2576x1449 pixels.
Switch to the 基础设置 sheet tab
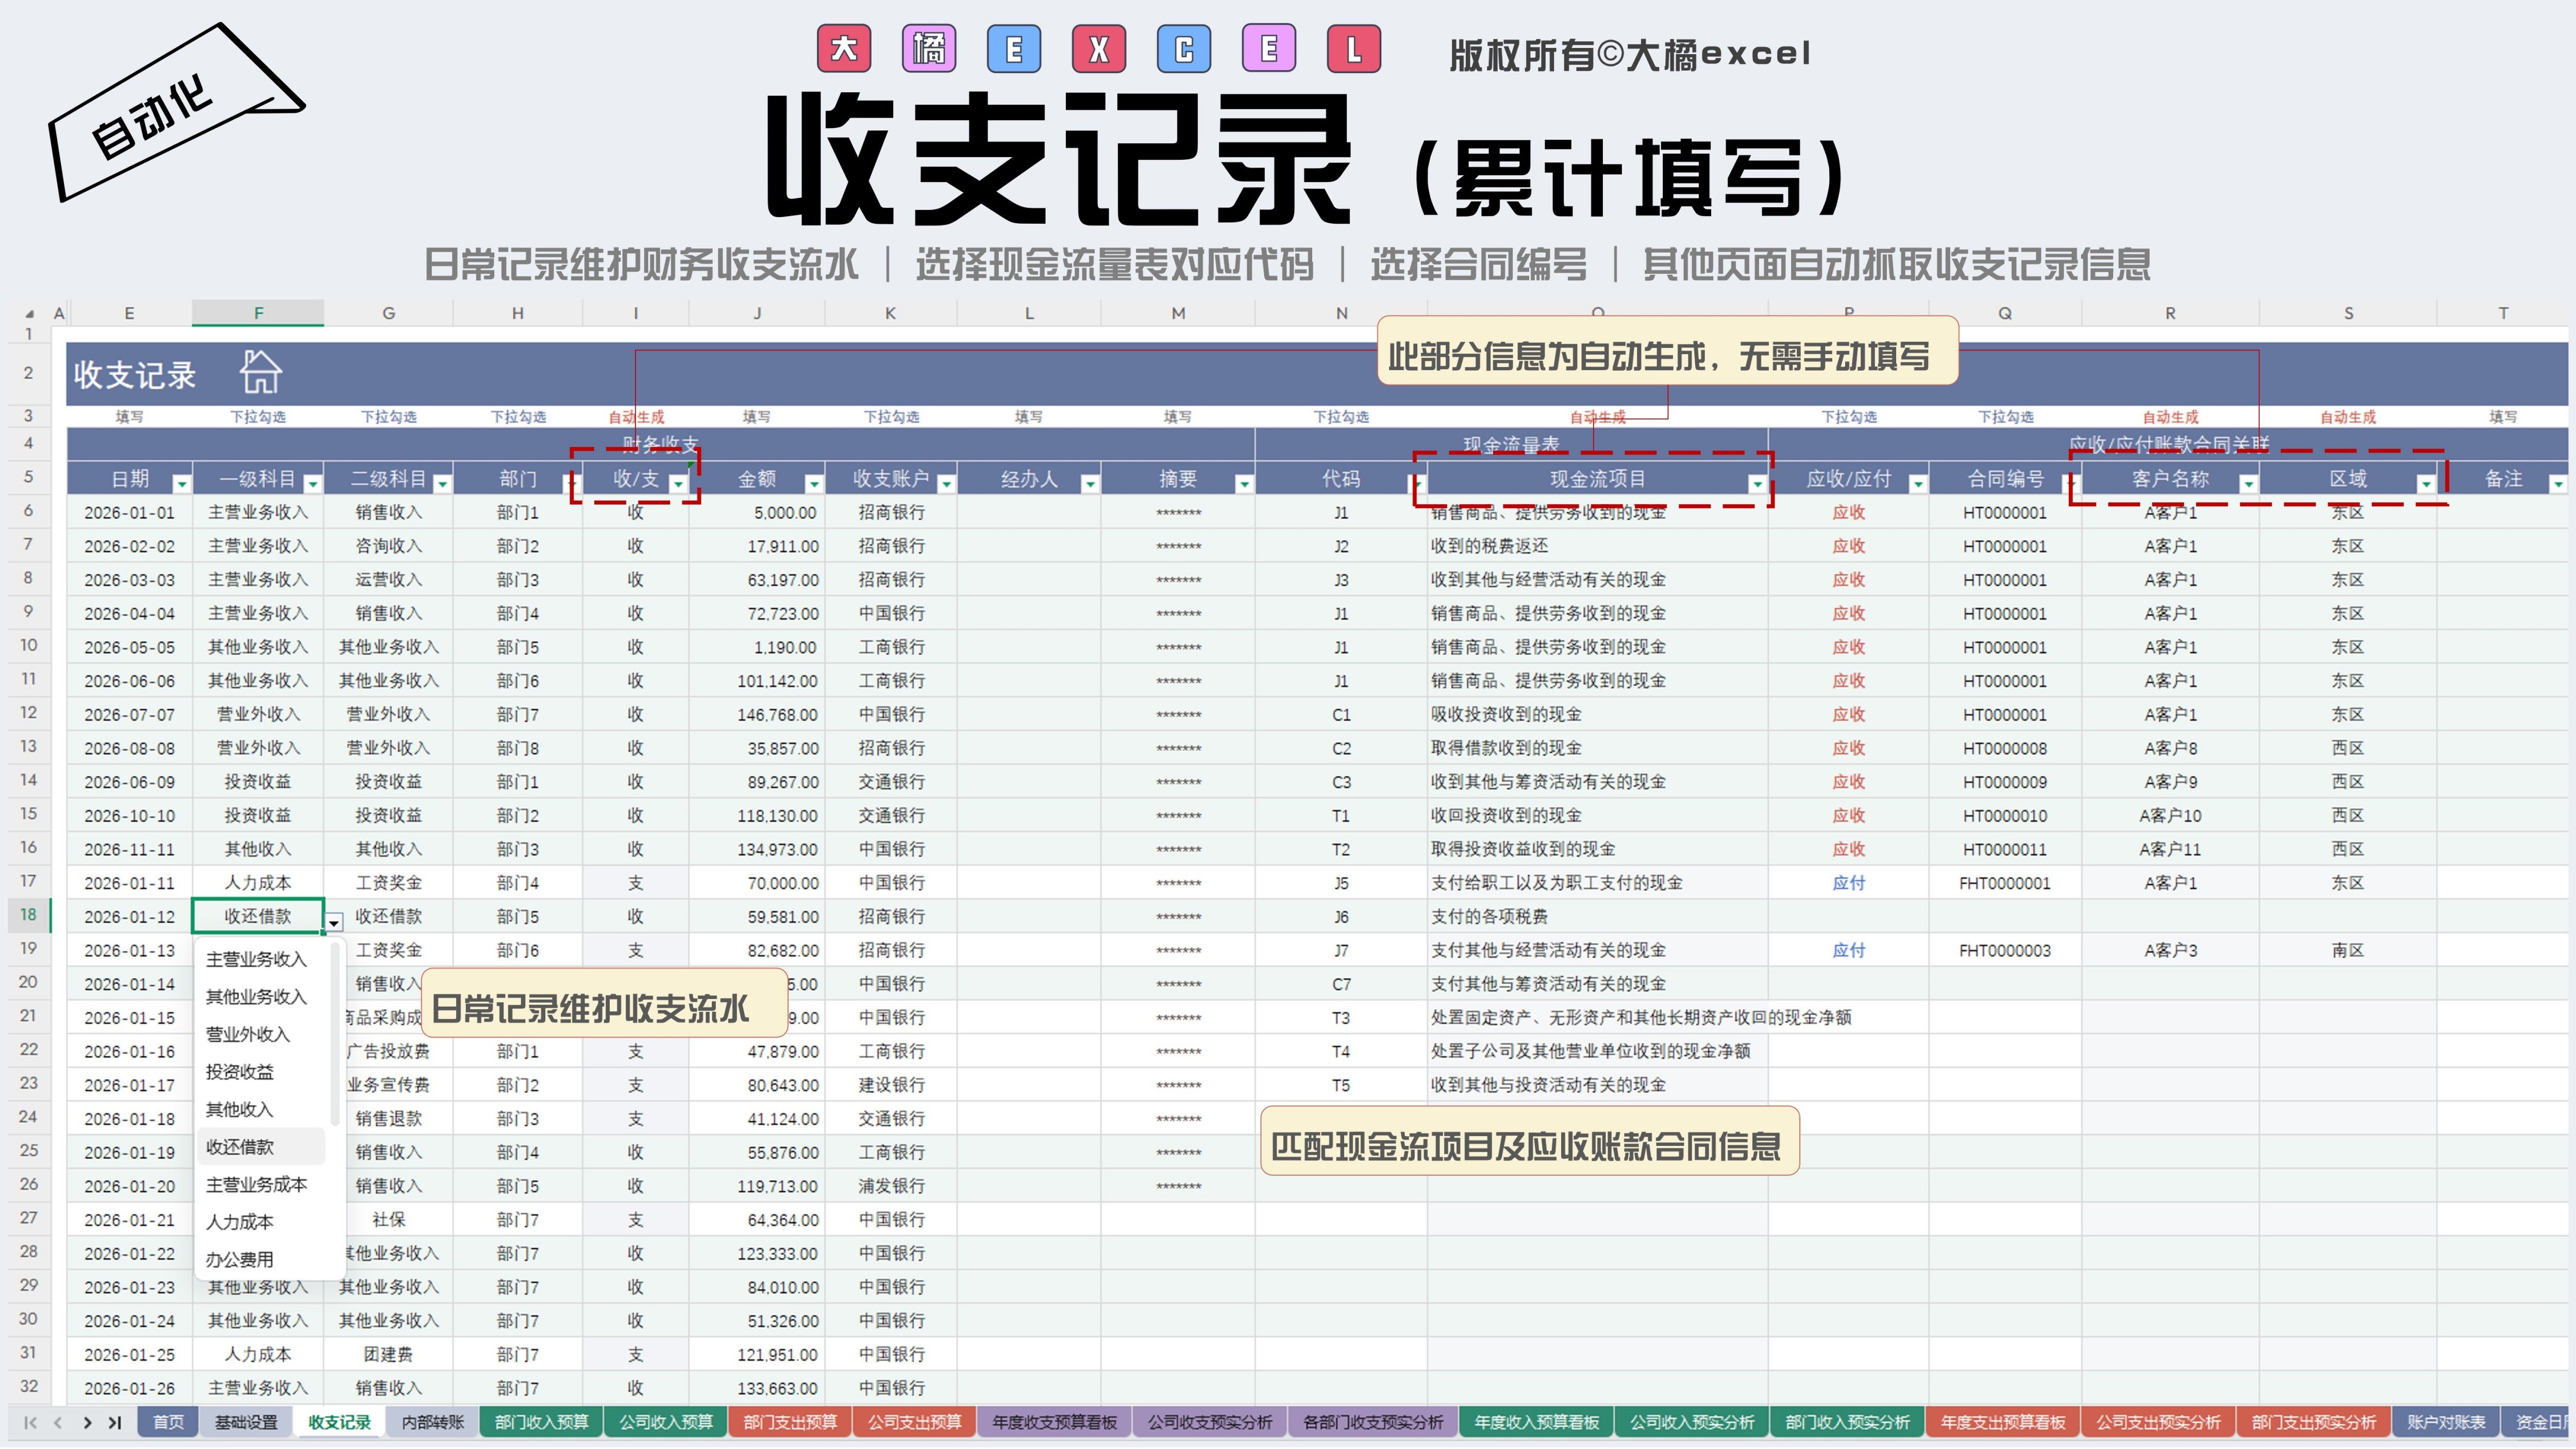(246, 1422)
